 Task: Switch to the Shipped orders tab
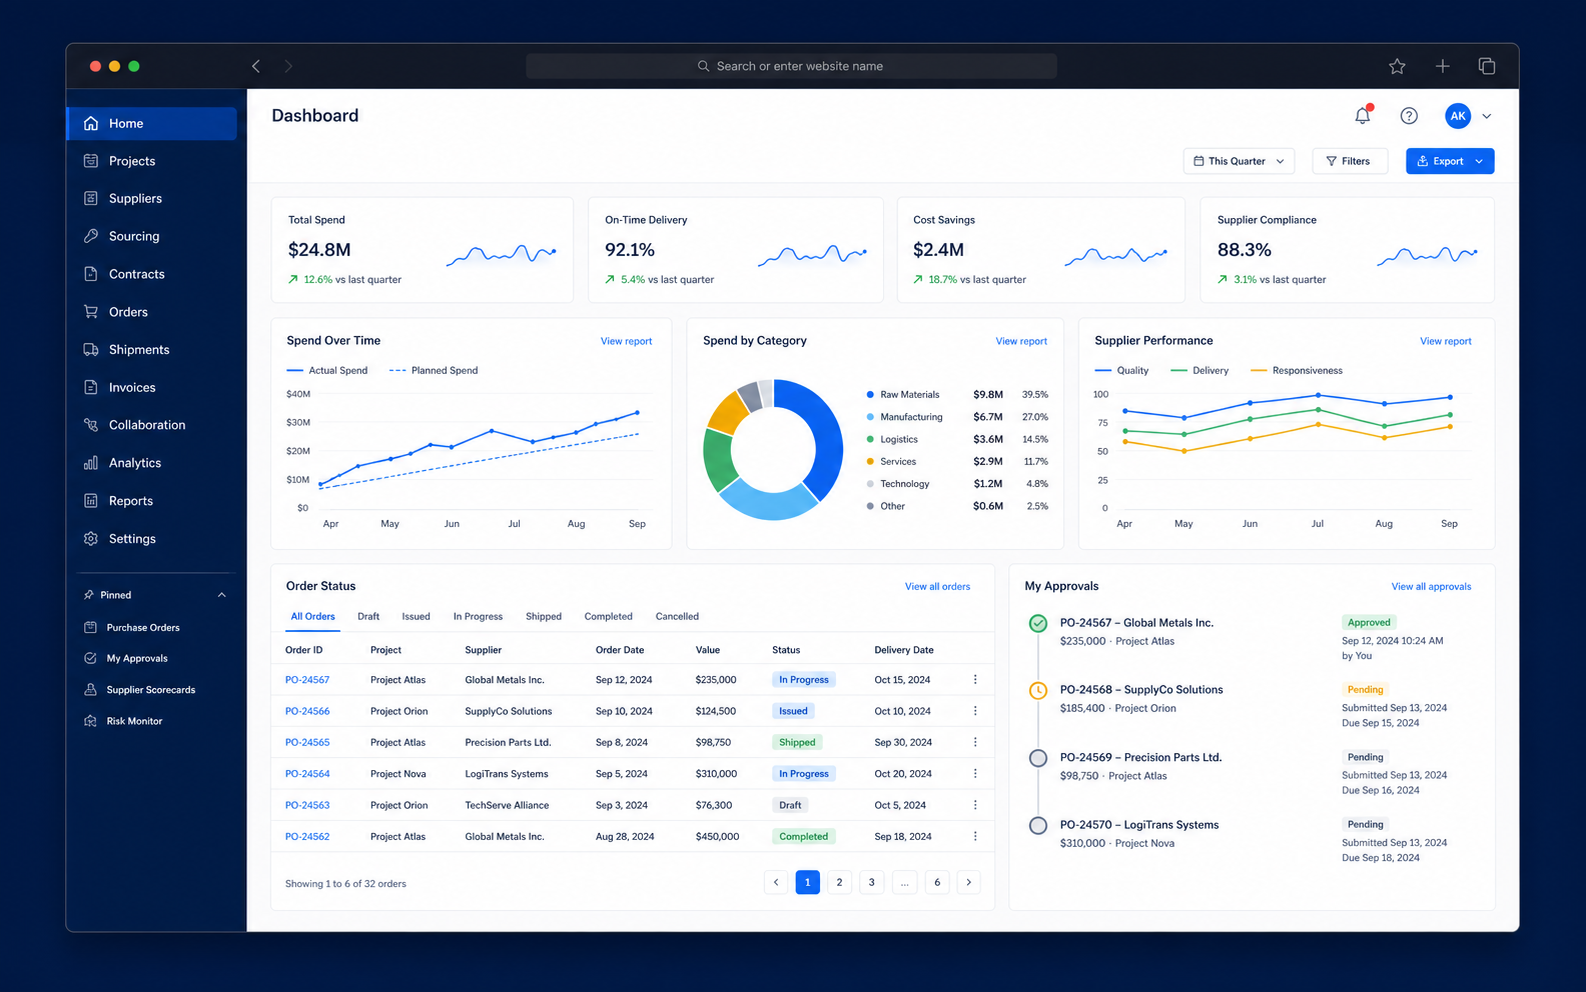[544, 617]
